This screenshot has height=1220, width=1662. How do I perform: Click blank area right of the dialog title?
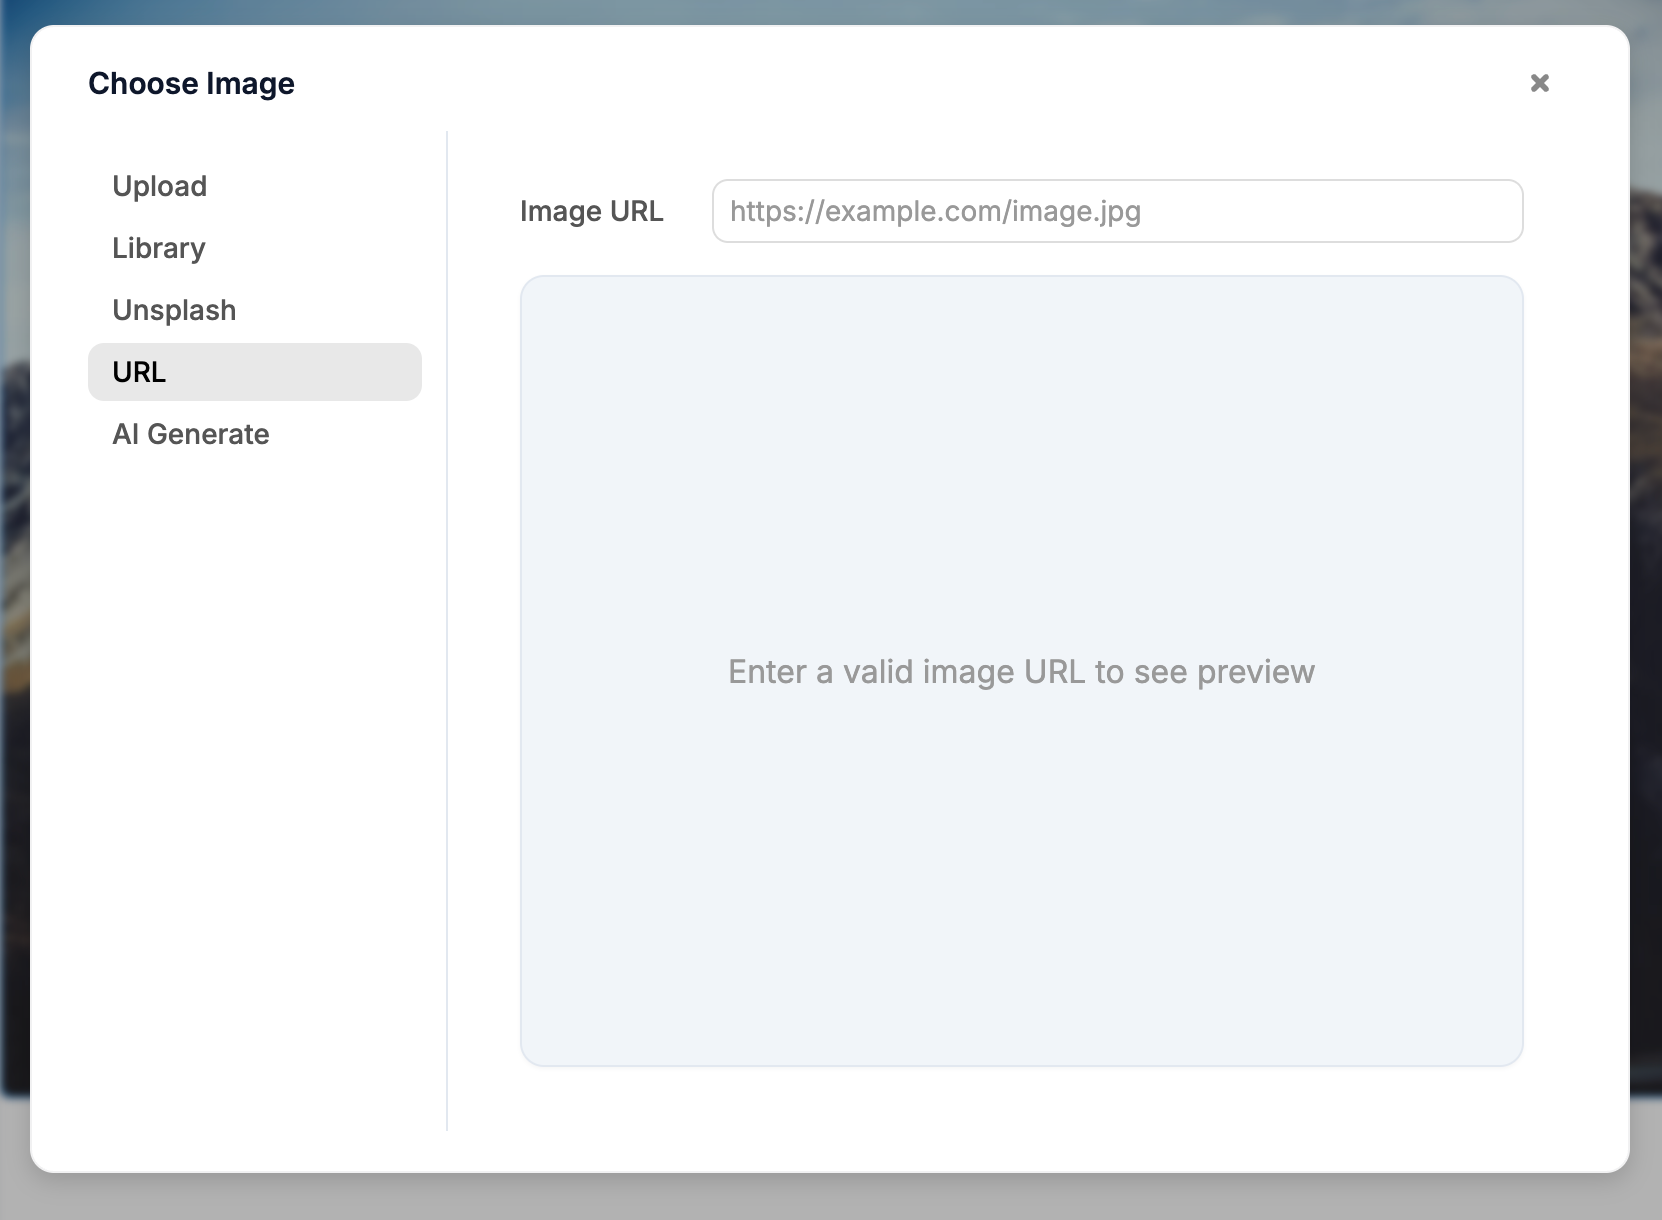pos(900,83)
